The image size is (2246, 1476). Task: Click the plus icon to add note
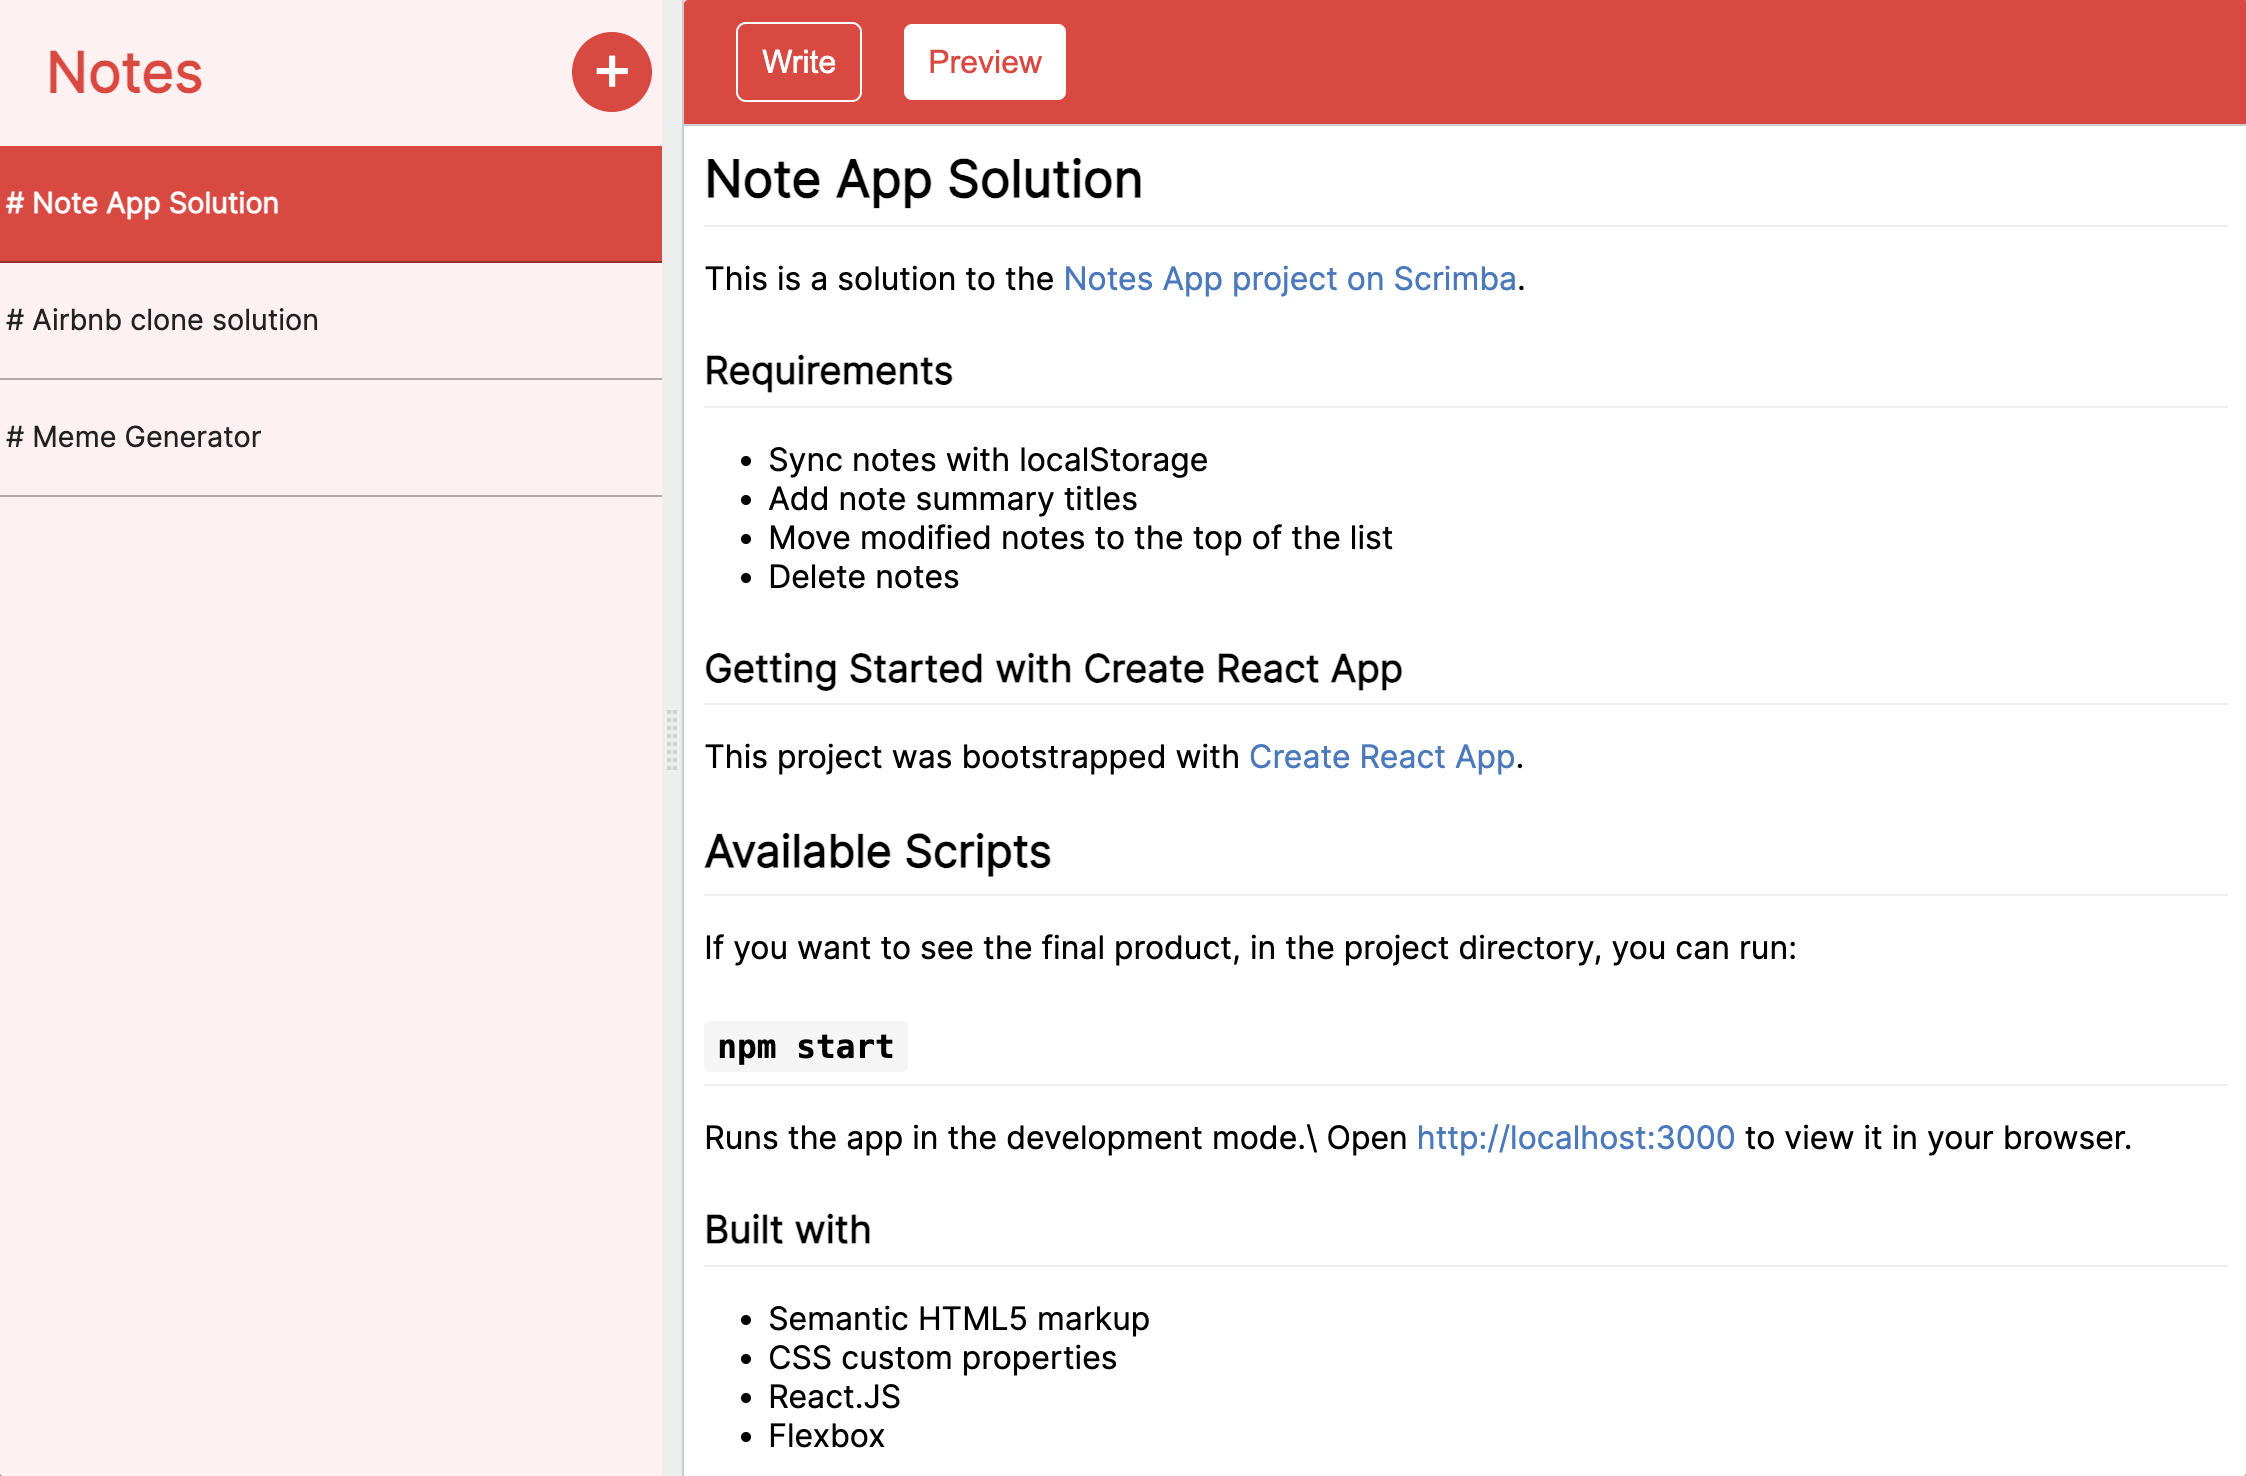611,72
